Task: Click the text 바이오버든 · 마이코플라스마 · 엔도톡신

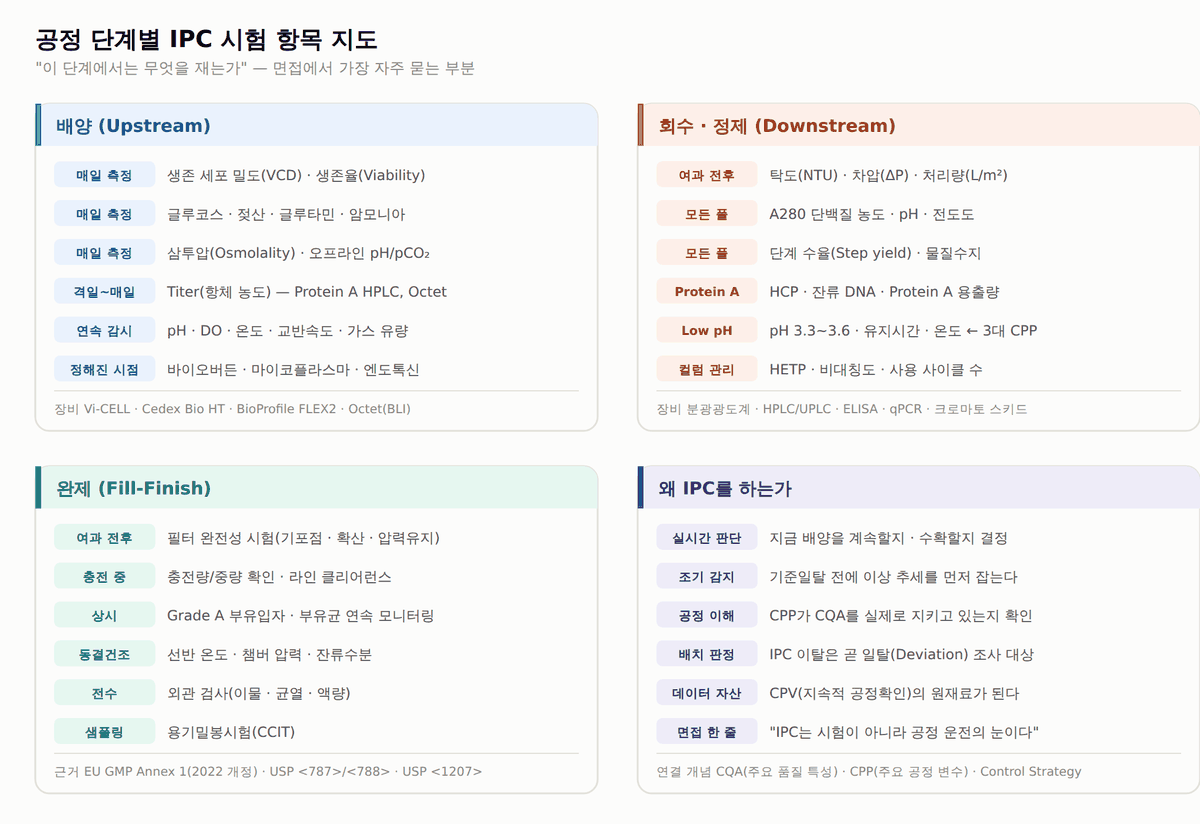Action: (293, 370)
